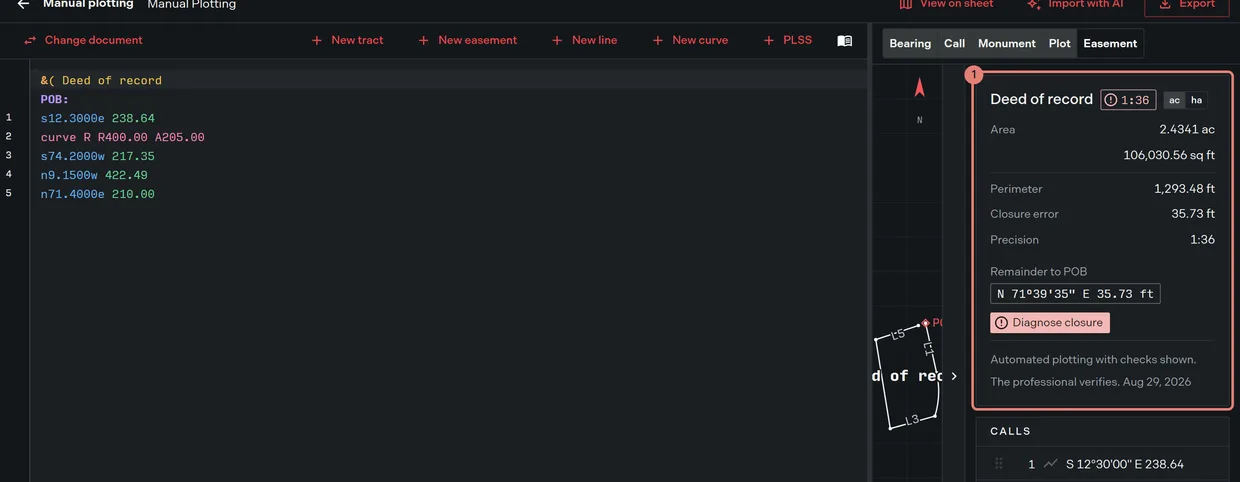The image size is (1240, 482).
Task: Click the curve R400.00 line in editor
Action: coord(123,137)
